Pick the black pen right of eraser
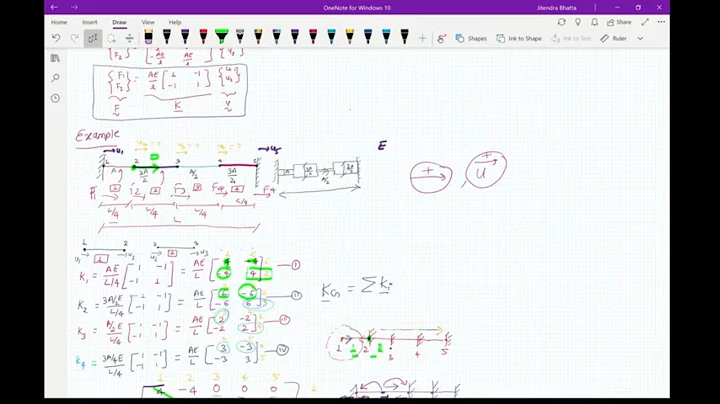Image resolution: width=720 pixels, height=404 pixels. click(167, 37)
